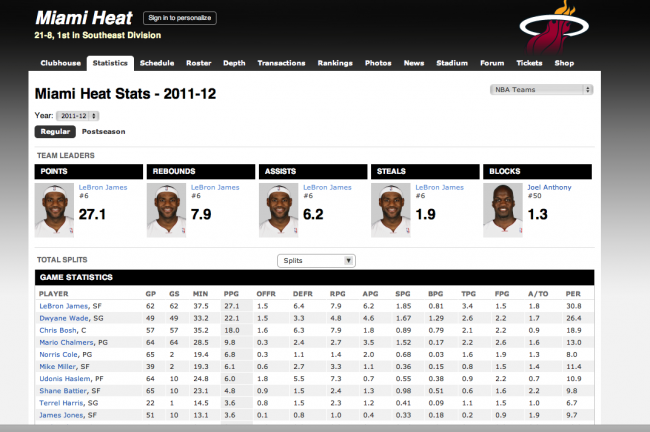Open the Transactions tab
The height and width of the screenshot is (432, 650).
[281, 63]
